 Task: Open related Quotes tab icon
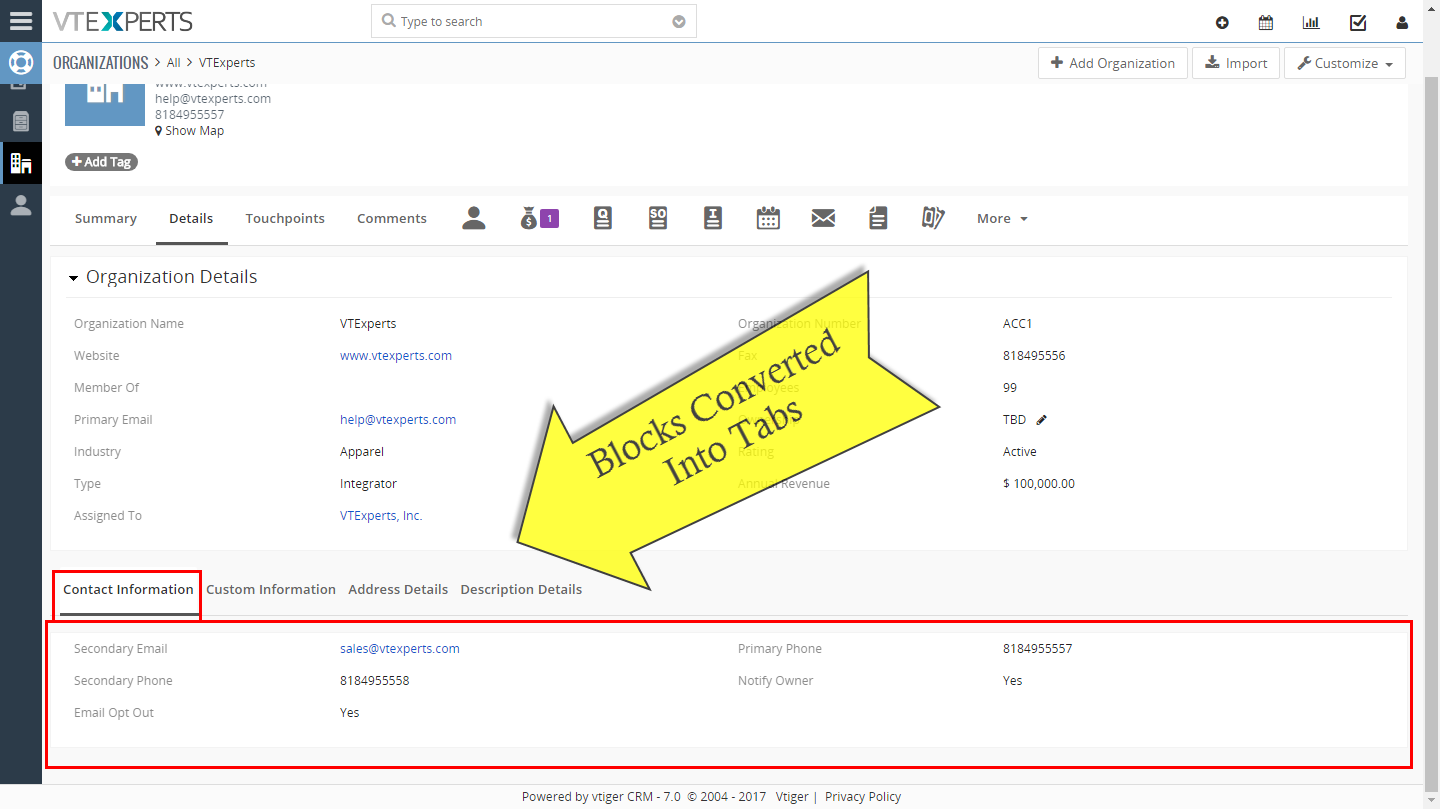(602, 218)
